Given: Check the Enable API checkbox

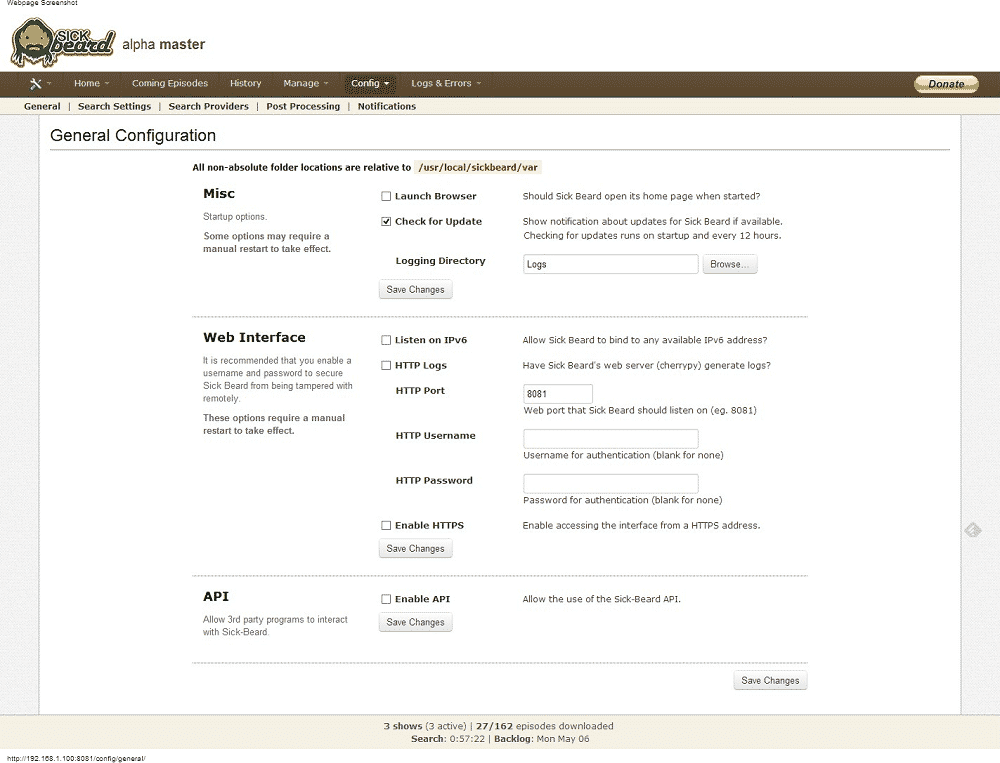Looking at the screenshot, I should point(386,599).
